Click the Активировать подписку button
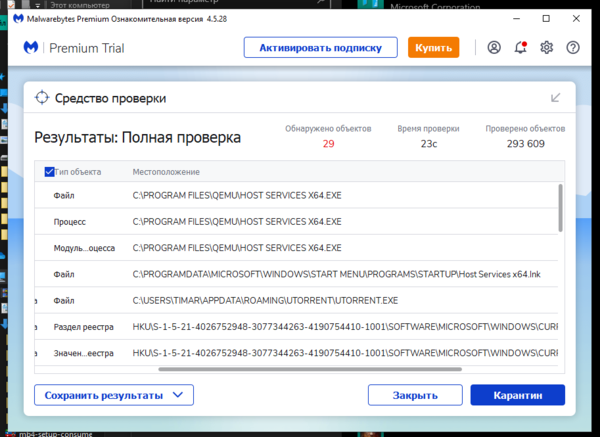This screenshot has height=437, width=600. click(321, 47)
